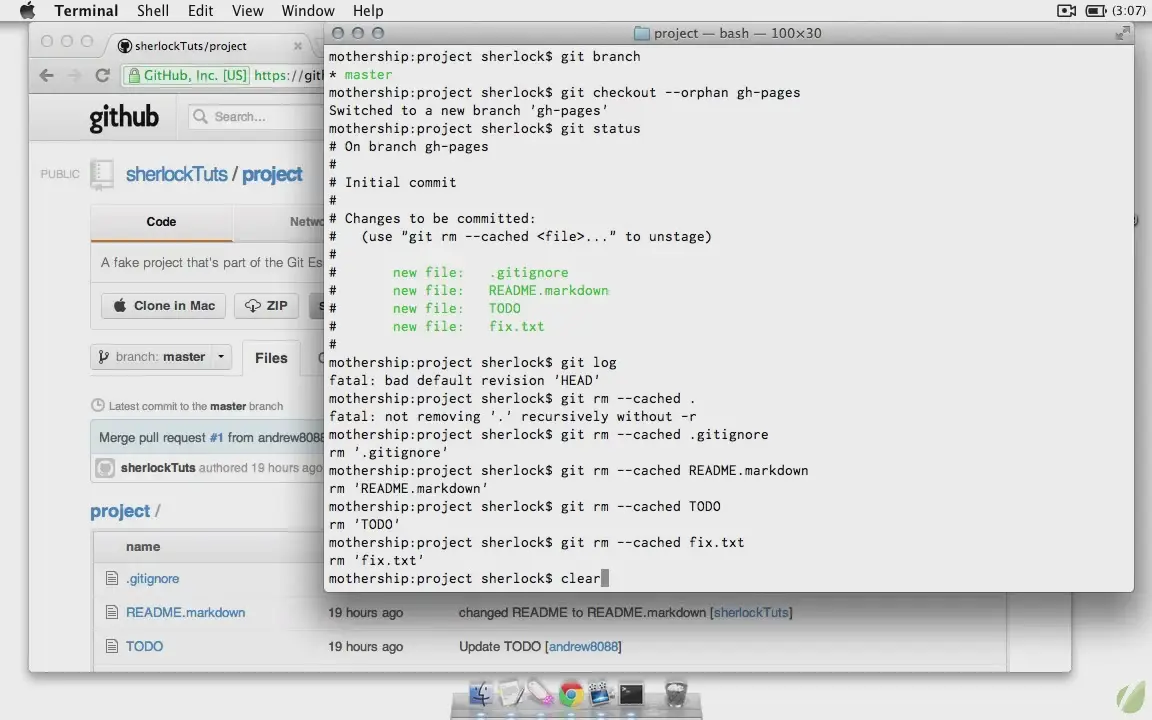Screen dimensions: 1152x720
Task: Click the Chrome address bar URL
Action: point(288,75)
